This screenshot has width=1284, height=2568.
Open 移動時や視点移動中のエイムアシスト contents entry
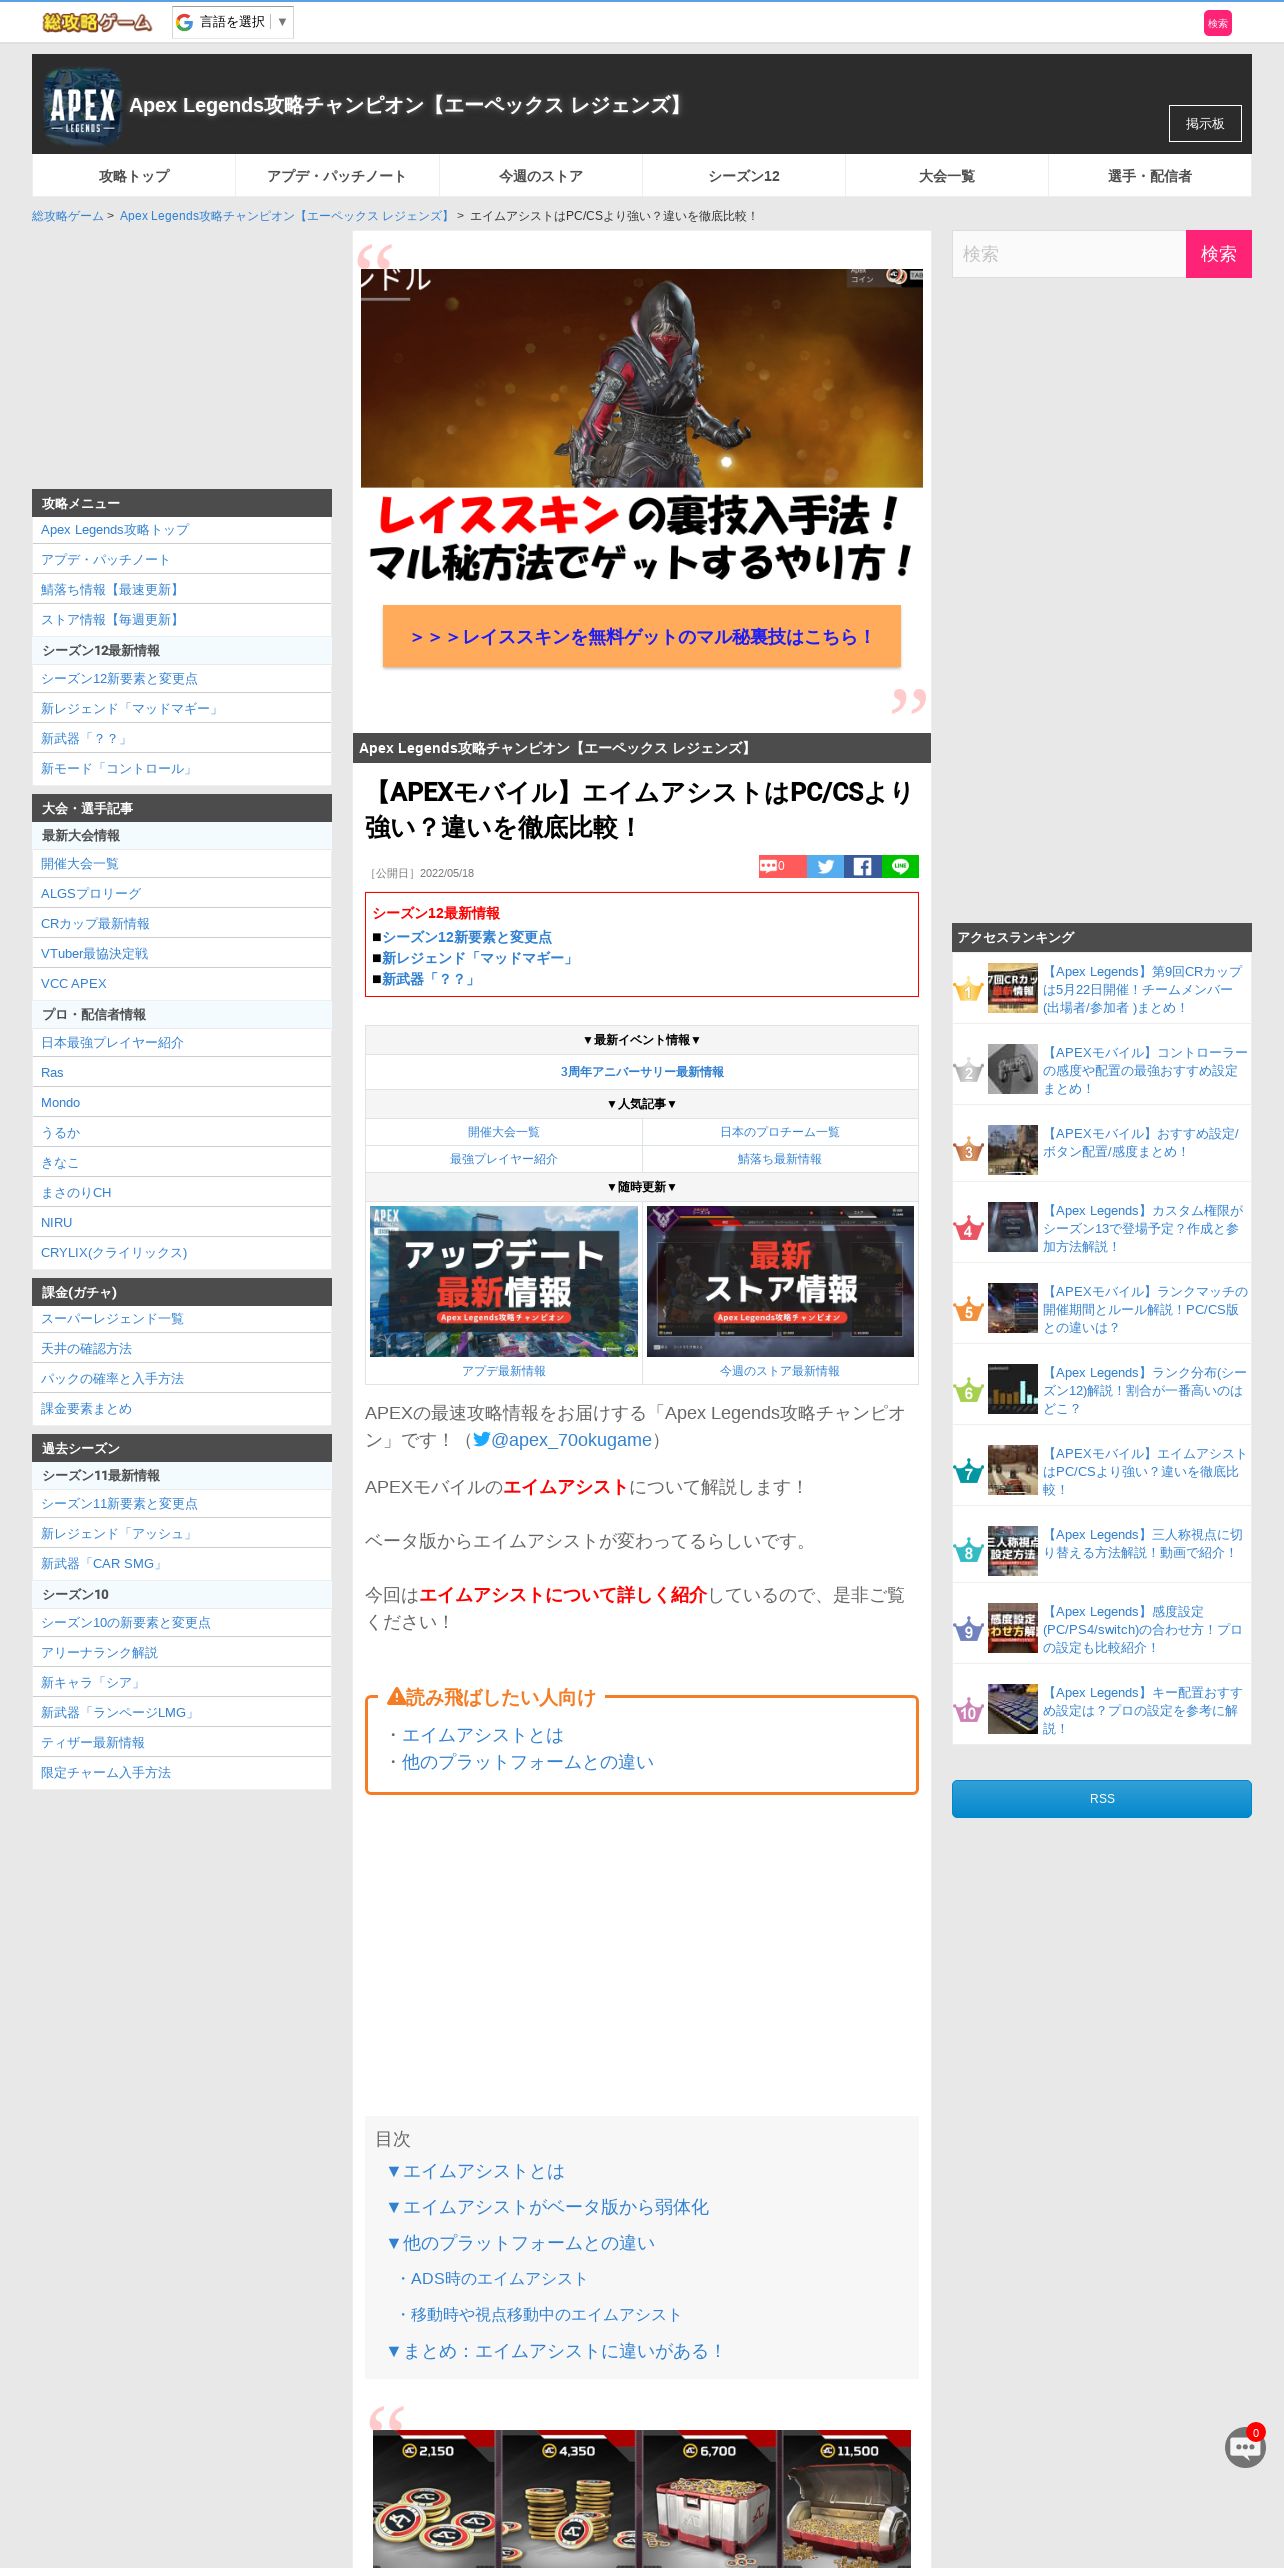point(538,2315)
